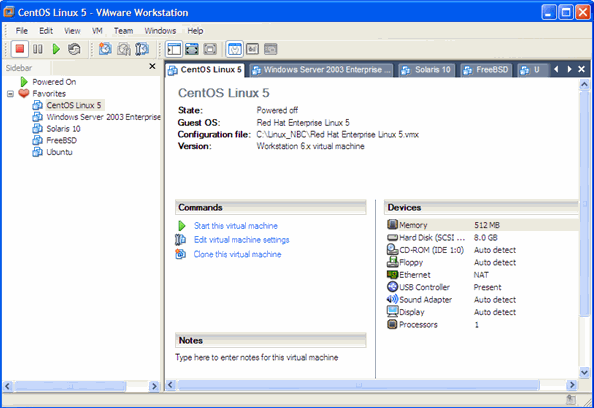The width and height of the screenshot is (594, 408).
Task: Click summary pane horizontal scroll right arrow
Action: (572, 385)
